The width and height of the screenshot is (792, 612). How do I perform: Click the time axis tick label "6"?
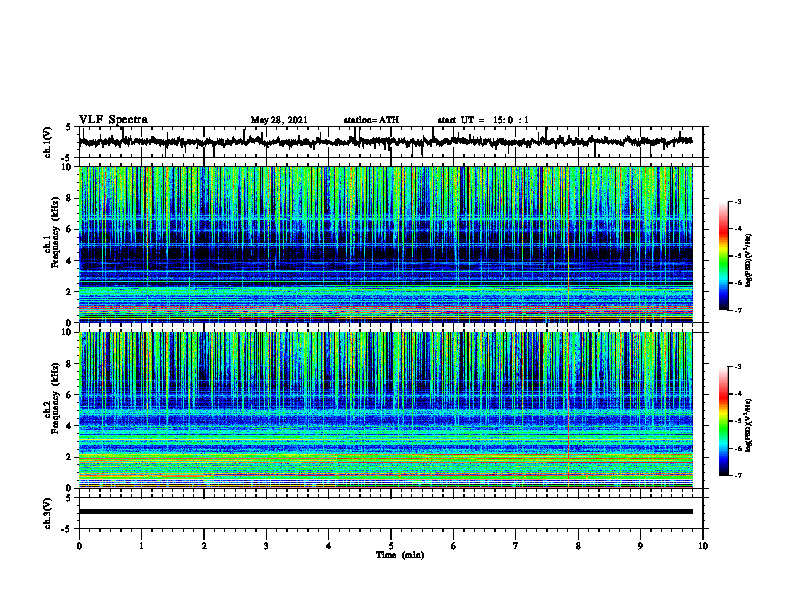coord(454,546)
